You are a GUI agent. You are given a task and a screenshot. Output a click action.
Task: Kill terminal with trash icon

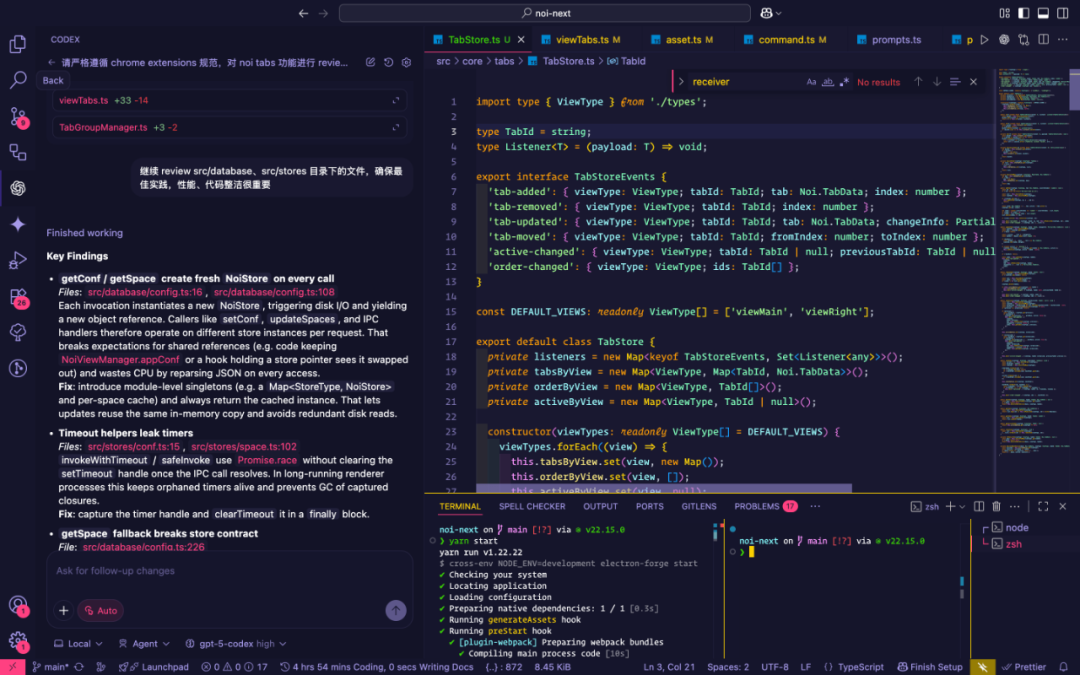click(x=996, y=506)
